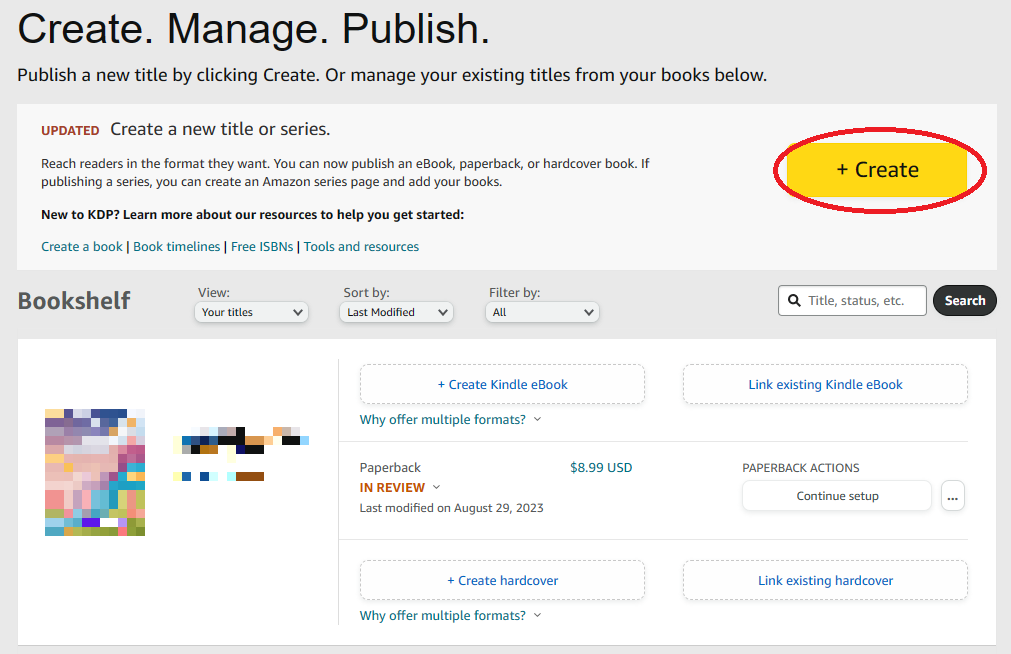Viewport: 1011px width, 654px height.
Task: Click the $8.99 USD price
Action: point(601,468)
